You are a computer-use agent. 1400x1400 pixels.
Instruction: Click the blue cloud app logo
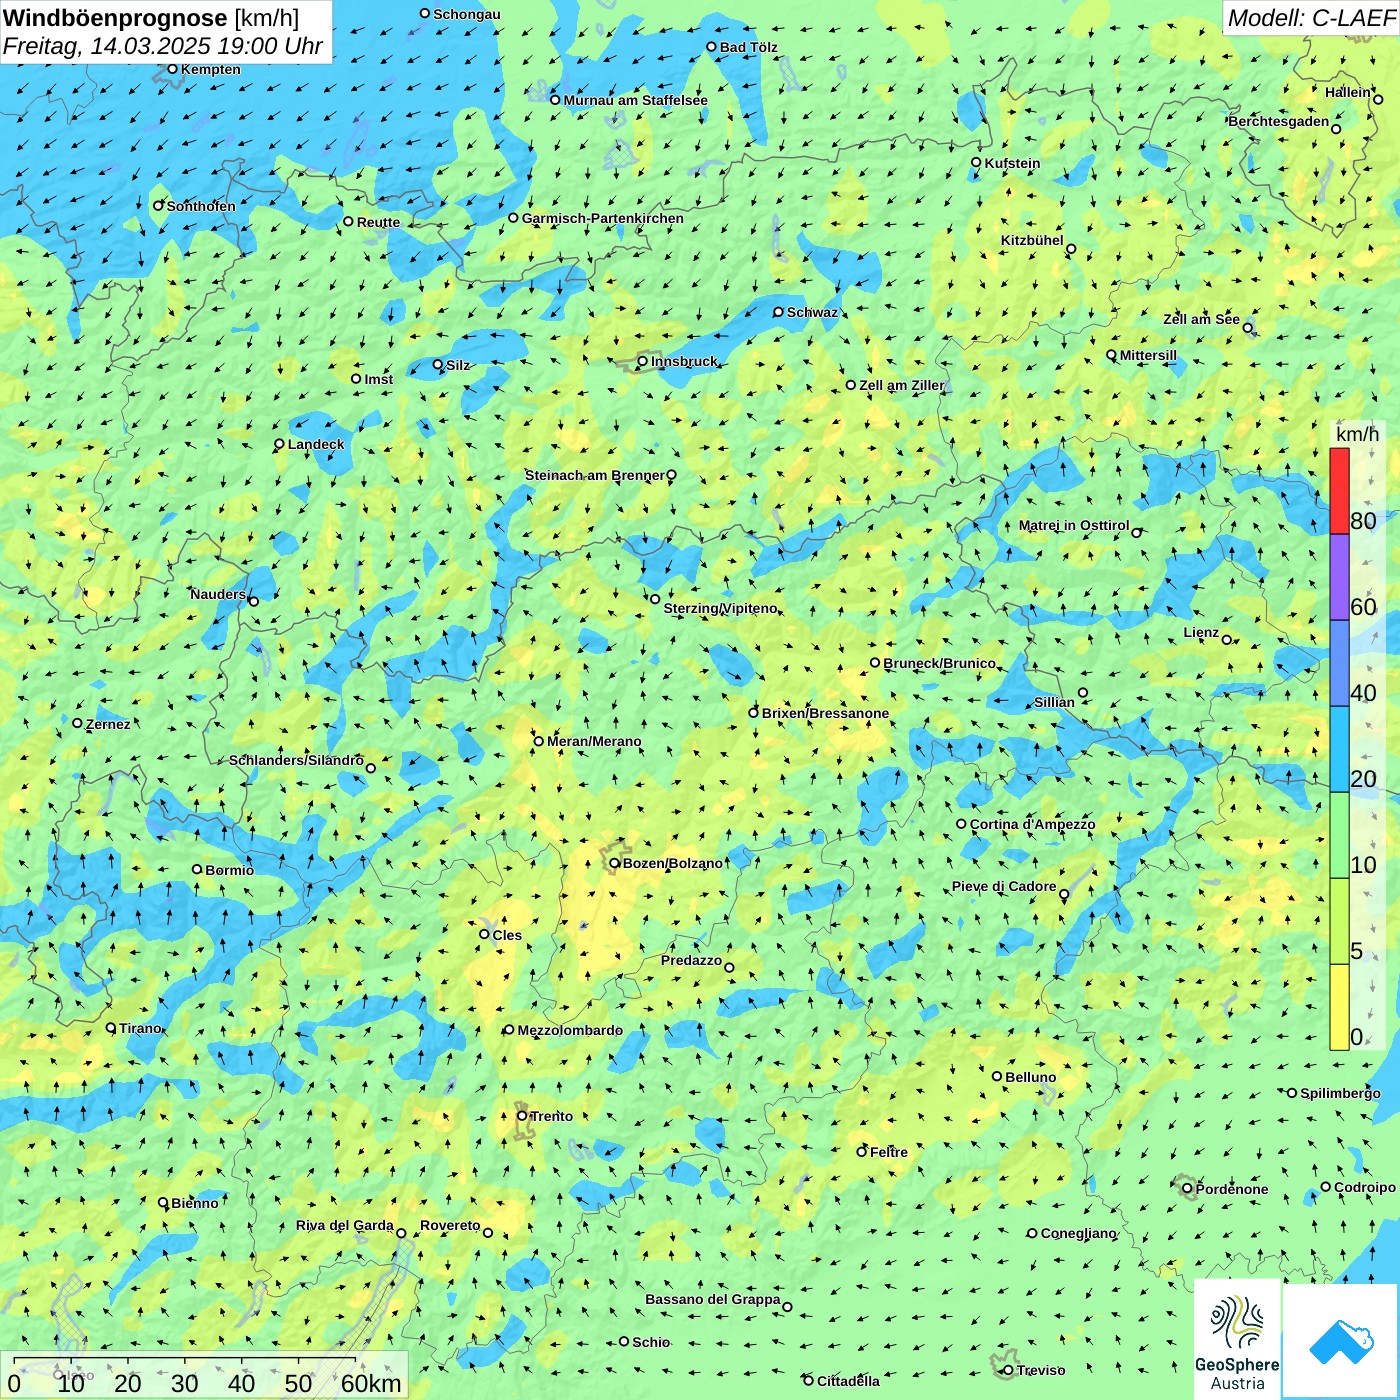click(x=1341, y=1341)
